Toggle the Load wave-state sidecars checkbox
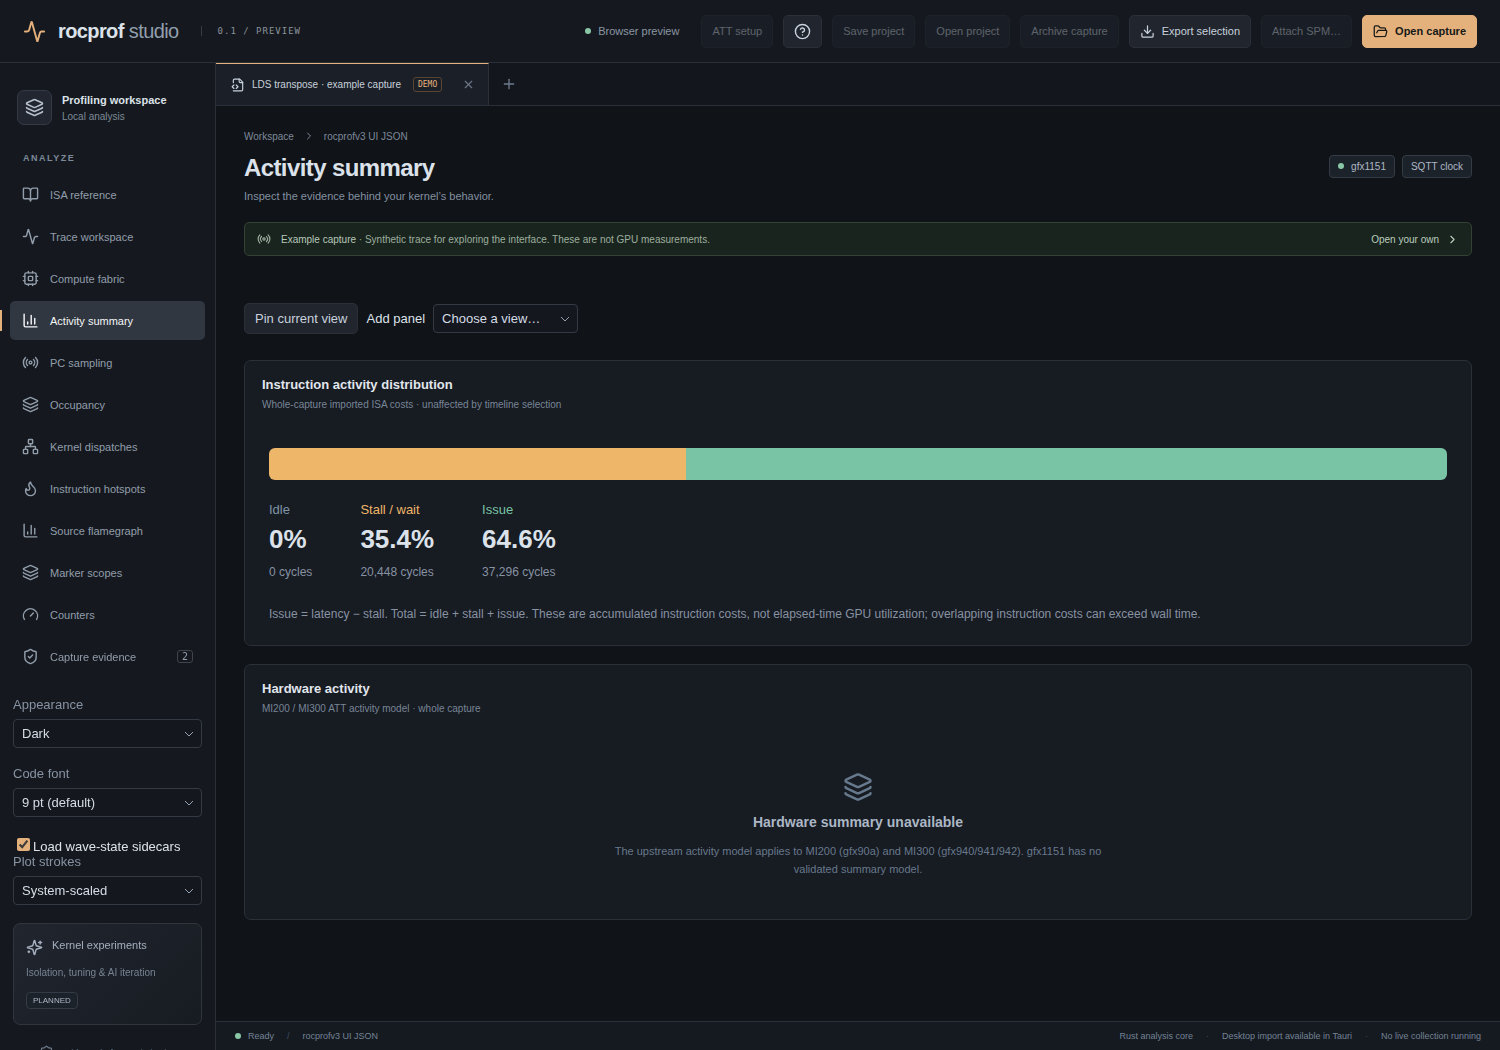 [x=23, y=845]
